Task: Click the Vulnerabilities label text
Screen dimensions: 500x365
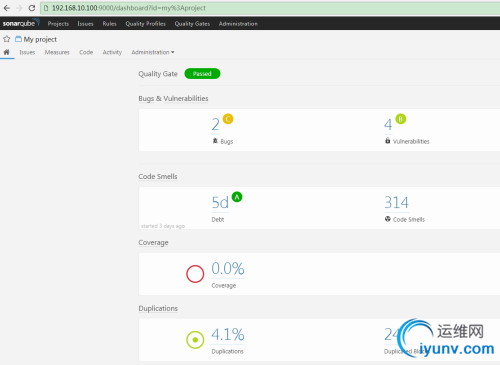Action: pos(411,141)
